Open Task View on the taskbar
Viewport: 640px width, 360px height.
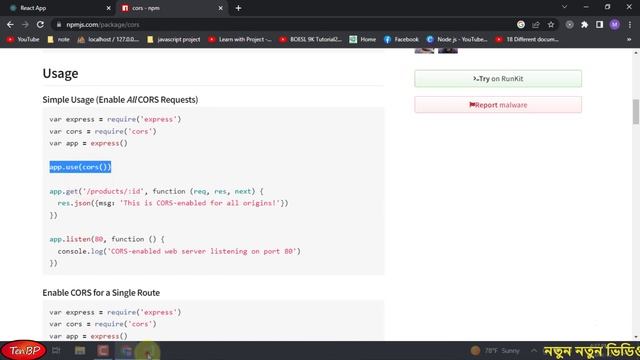tap(56, 351)
